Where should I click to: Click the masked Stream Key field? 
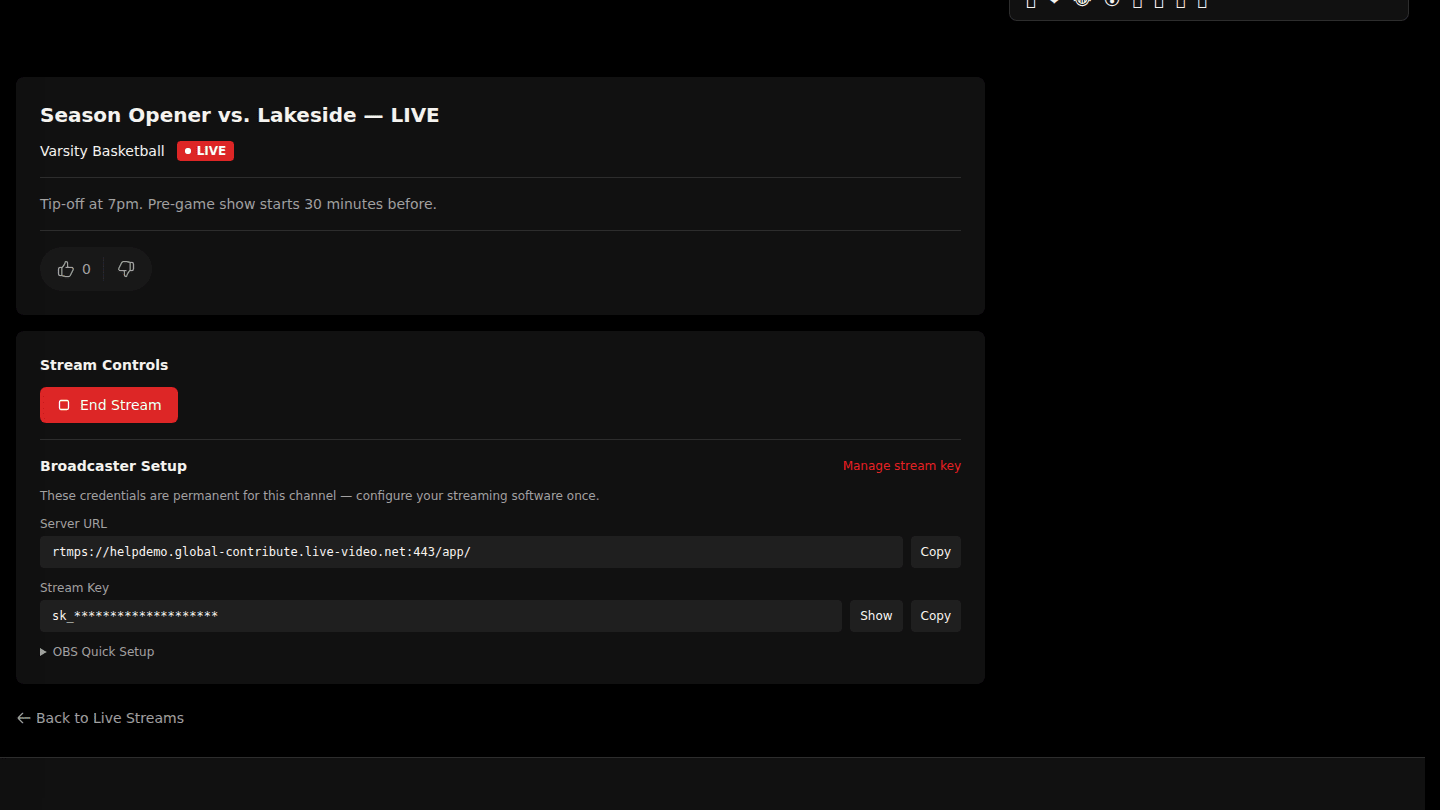pos(441,616)
